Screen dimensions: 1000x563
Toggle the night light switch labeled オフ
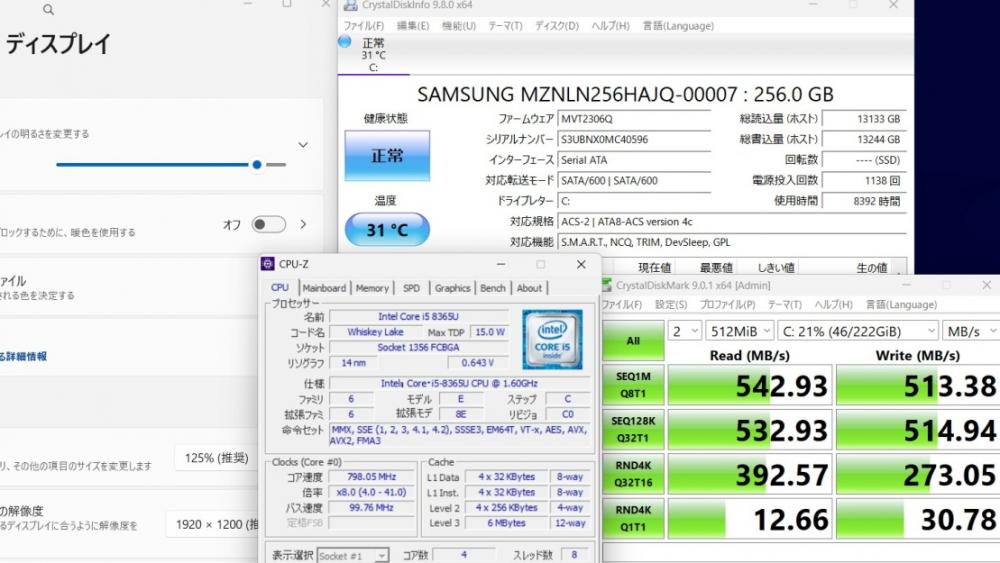point(268,224)
